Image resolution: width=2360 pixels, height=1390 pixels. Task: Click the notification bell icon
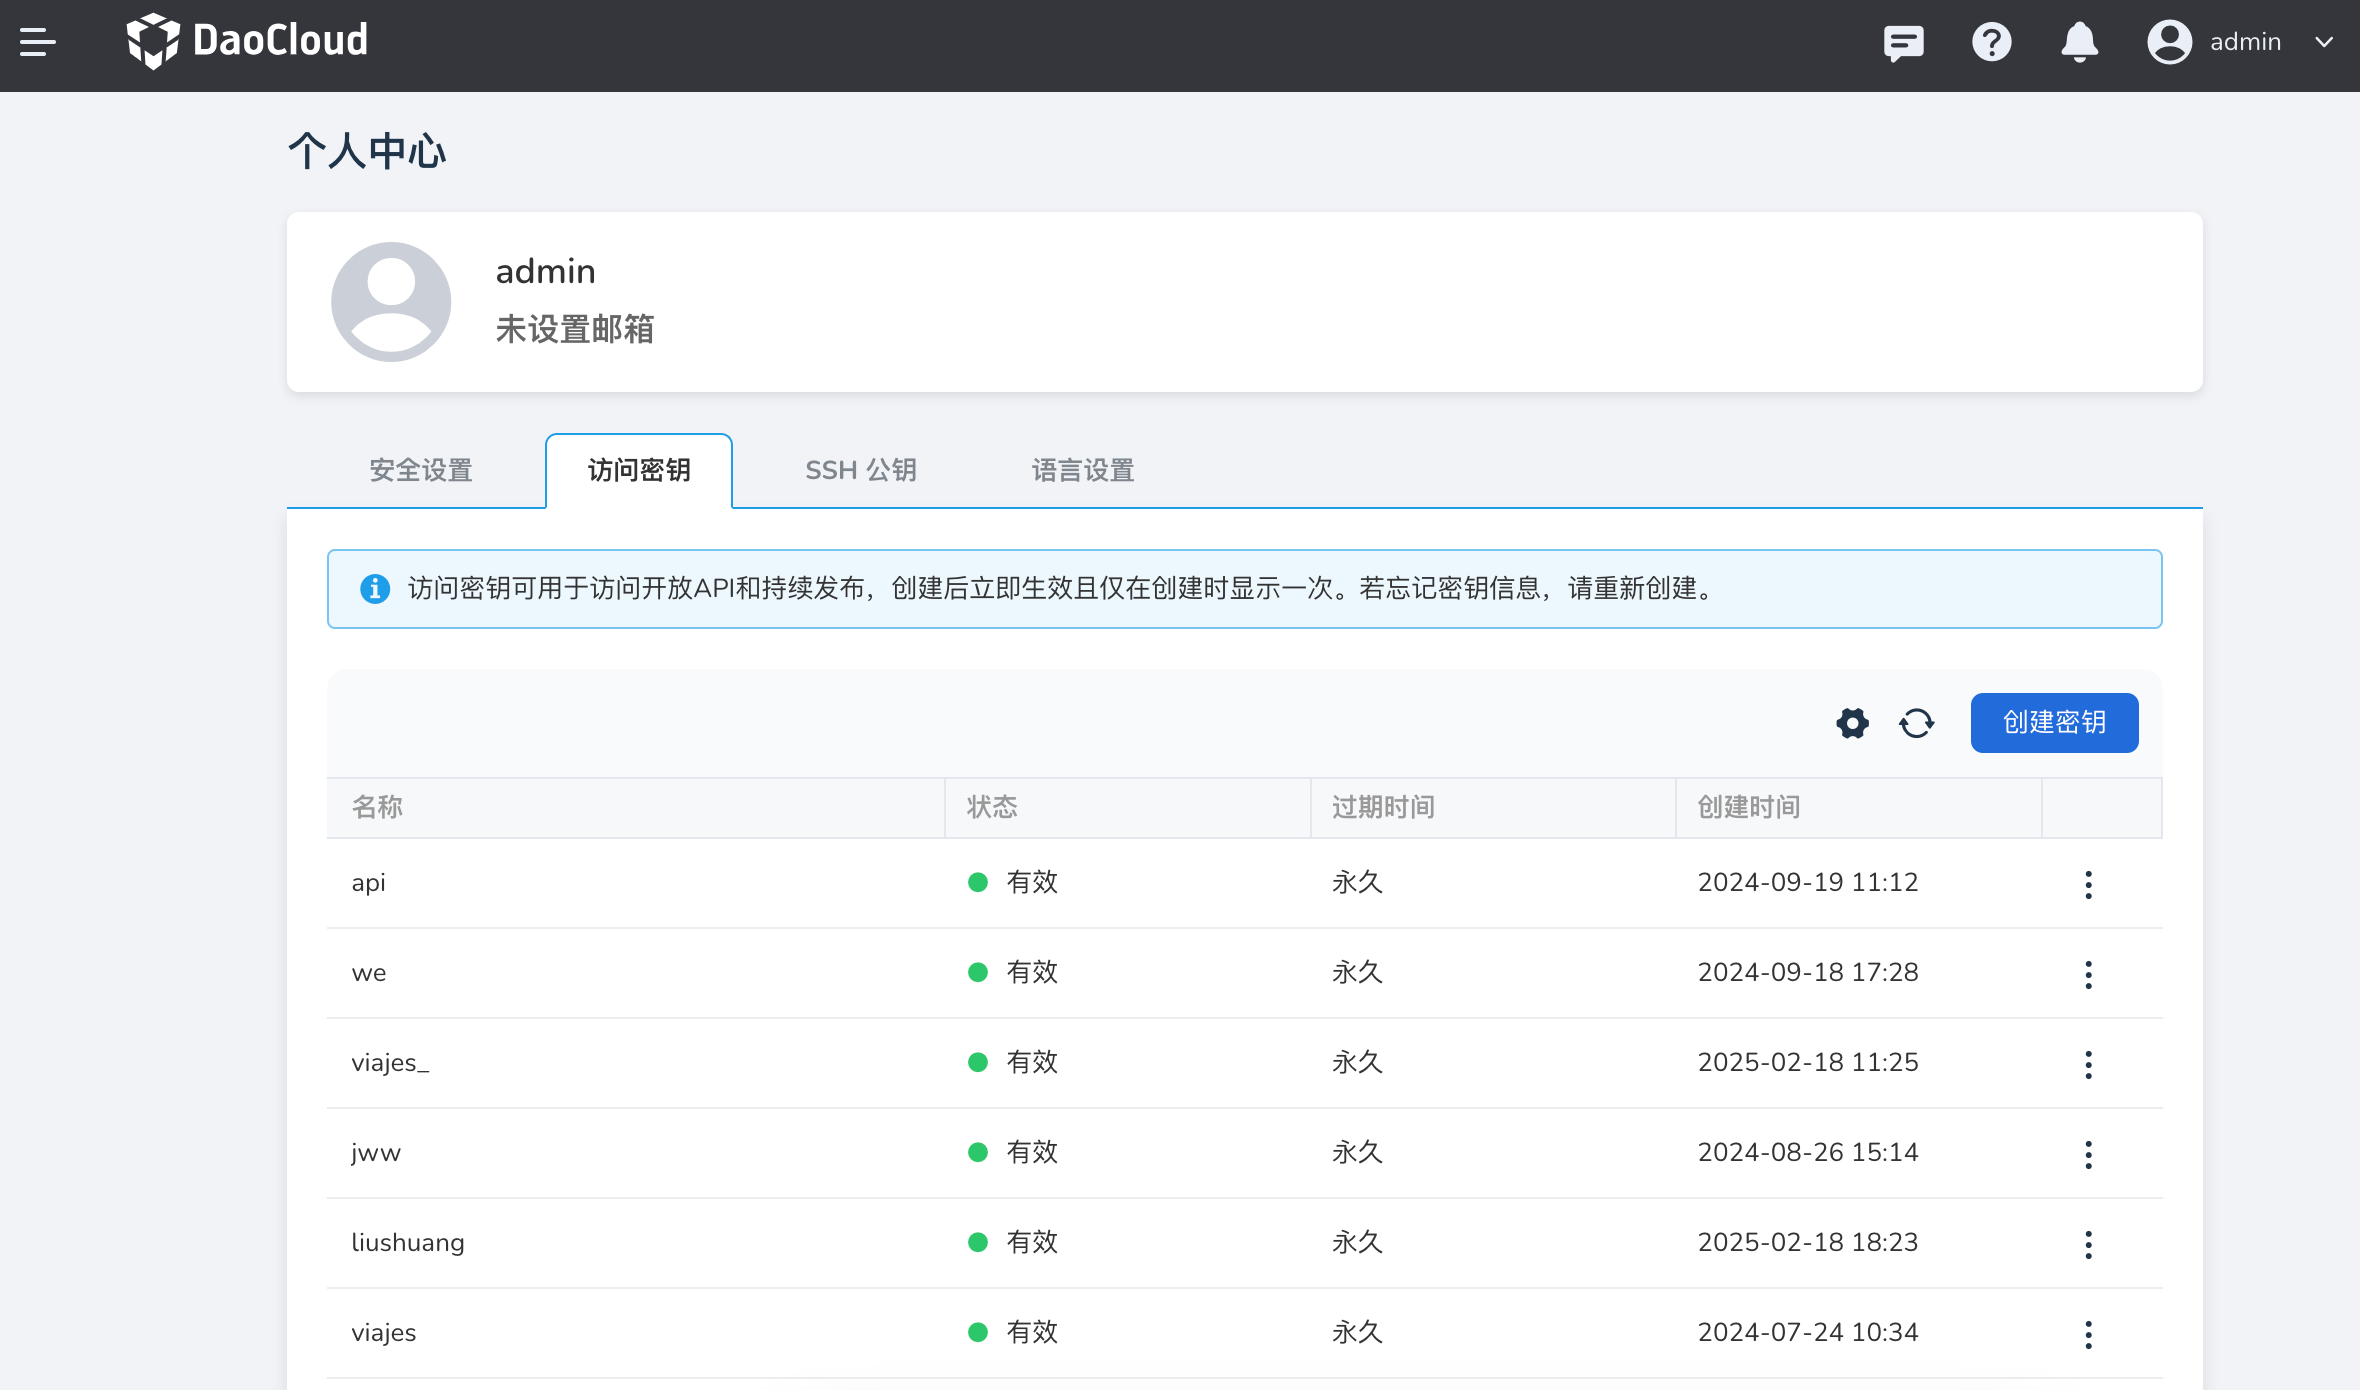pos(2081,43)
